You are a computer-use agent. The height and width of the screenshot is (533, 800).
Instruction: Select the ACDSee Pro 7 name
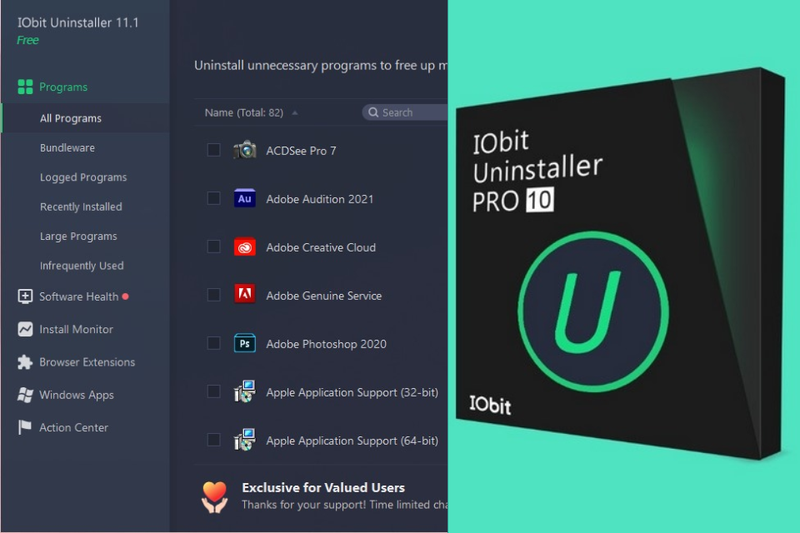coord(301,151)
